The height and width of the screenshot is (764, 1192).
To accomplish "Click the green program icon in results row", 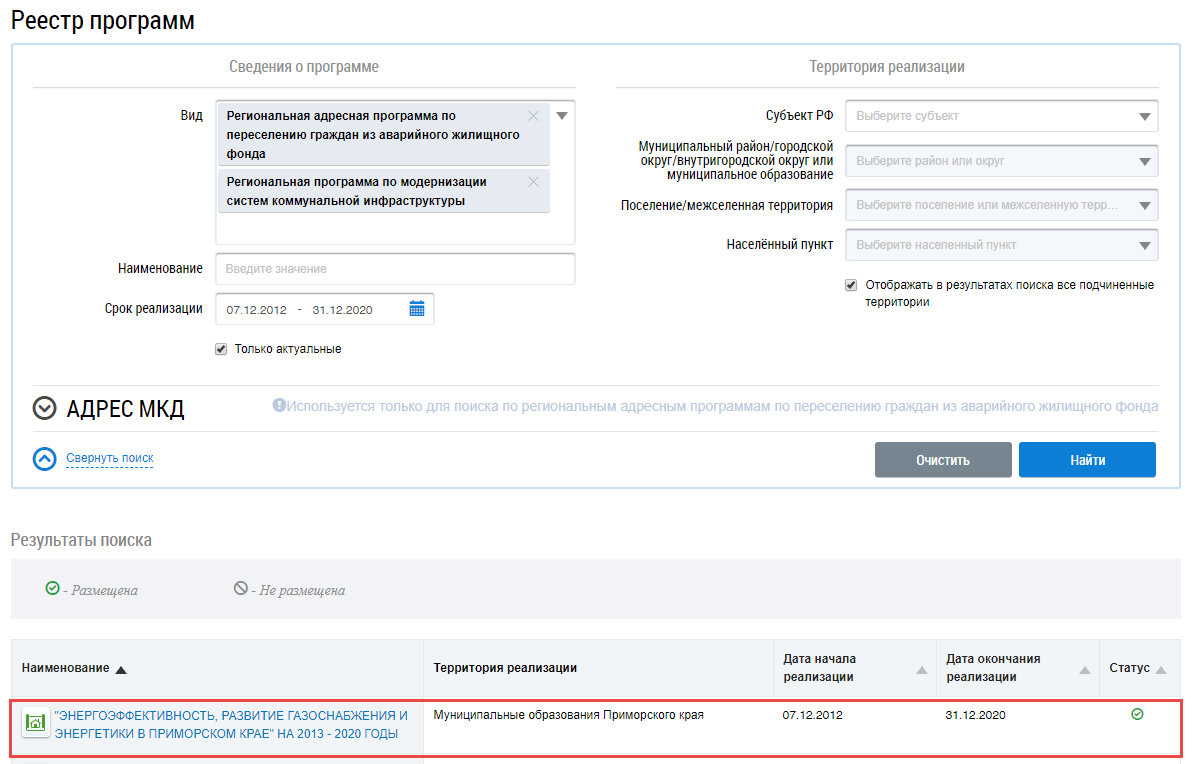I will click(36, 722).
